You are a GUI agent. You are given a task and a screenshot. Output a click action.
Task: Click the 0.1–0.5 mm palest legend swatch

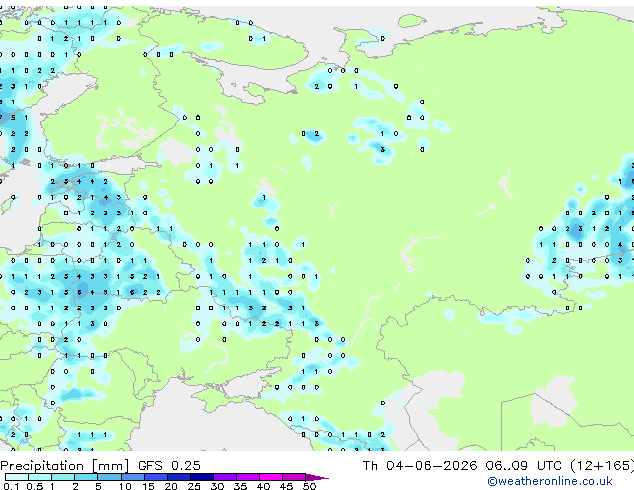pyautogui.click(x=17, y=477)
